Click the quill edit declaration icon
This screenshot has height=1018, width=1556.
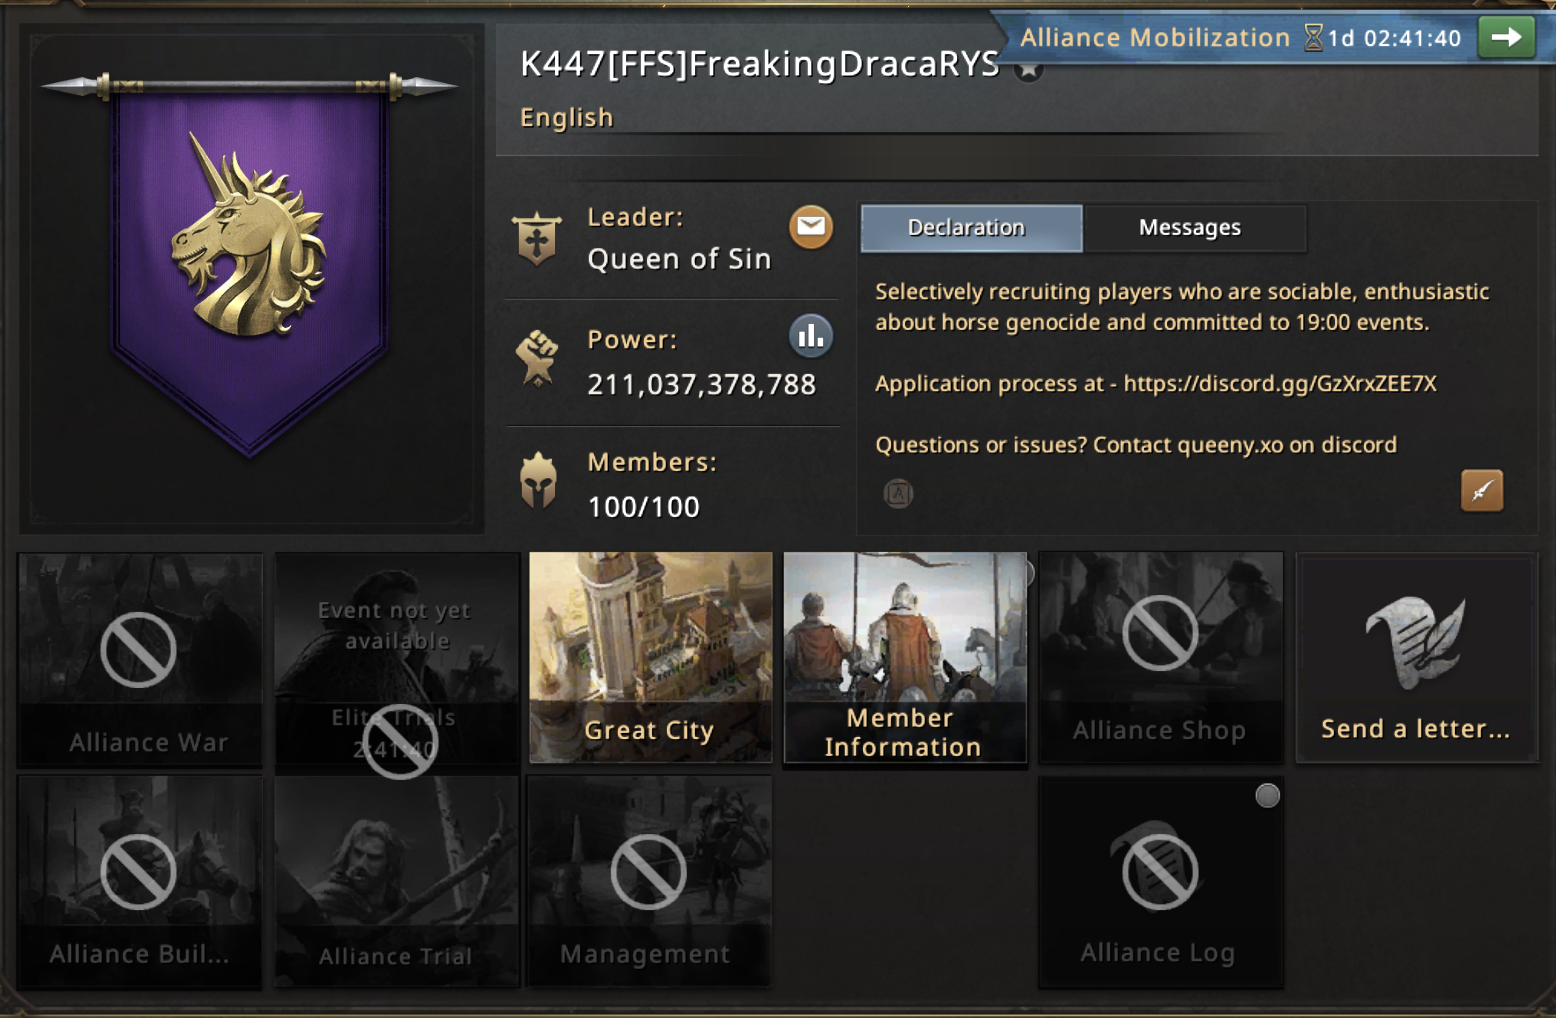coord(1482,490)
